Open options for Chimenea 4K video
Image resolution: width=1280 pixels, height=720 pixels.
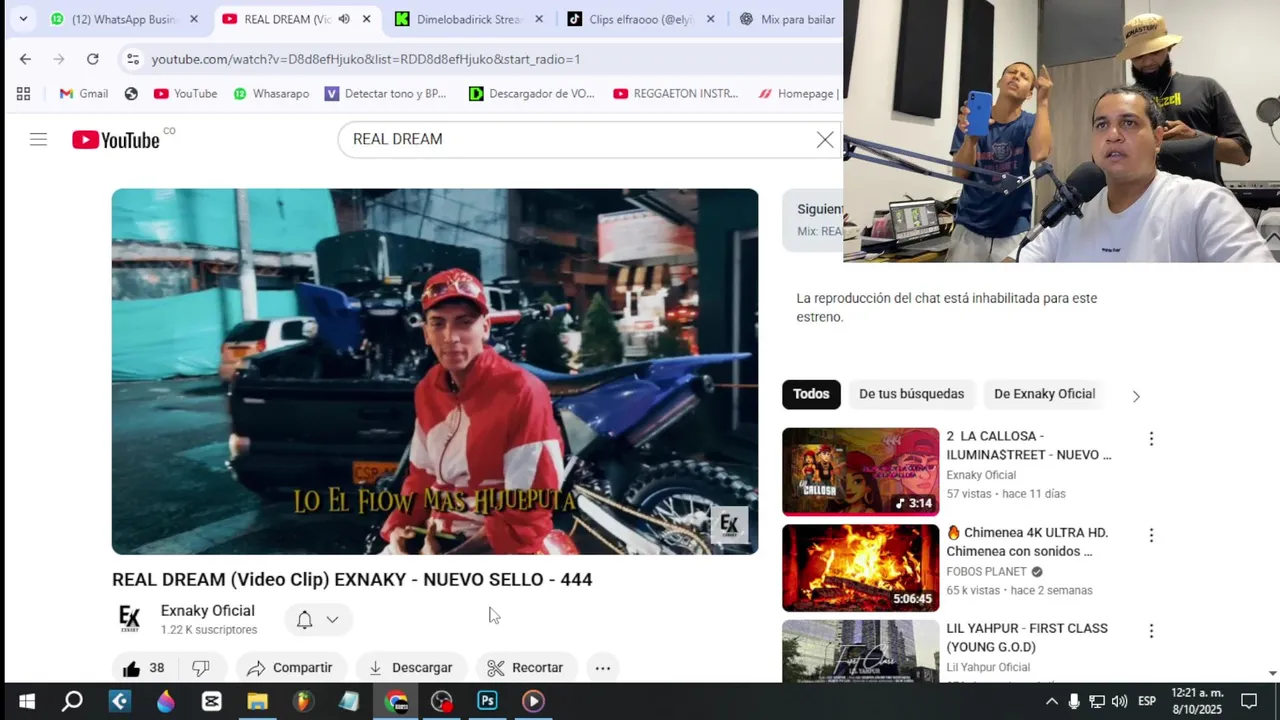click(x=1151, y=536)
